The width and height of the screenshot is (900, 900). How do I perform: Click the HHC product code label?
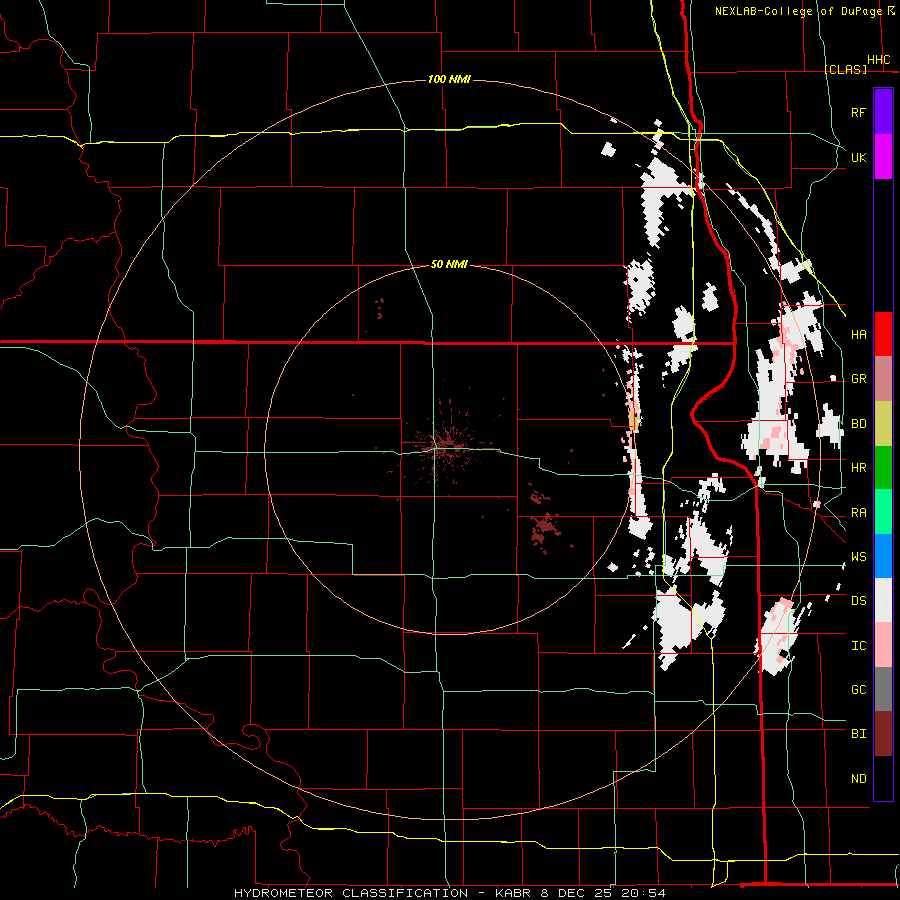coord(878,60)
